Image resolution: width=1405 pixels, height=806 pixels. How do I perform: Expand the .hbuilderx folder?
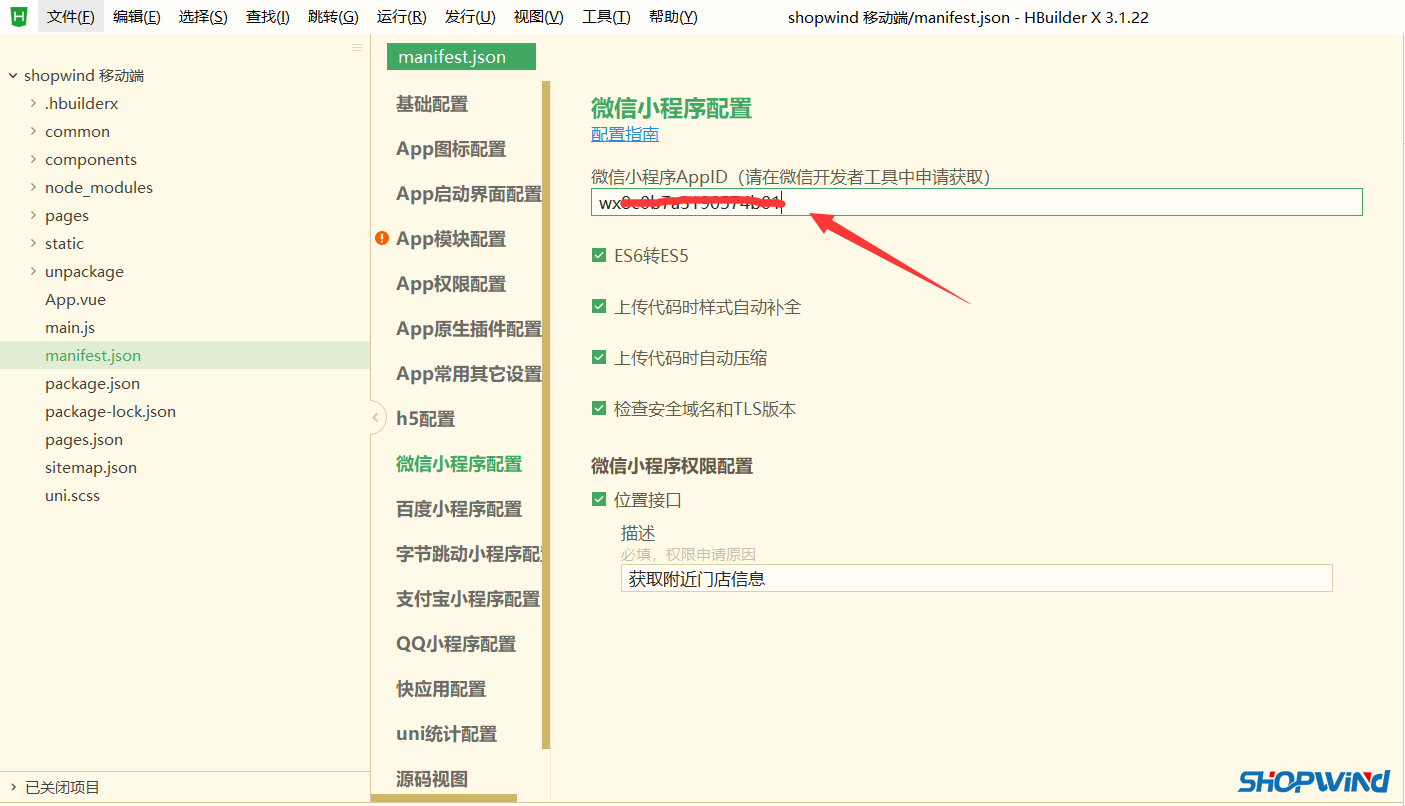click(33, 103)
